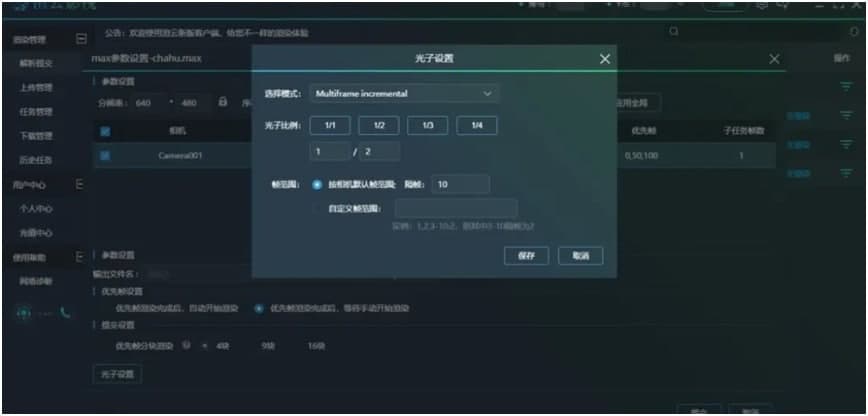Select the 16块 tile render option
The height and width of the screenshot is (416, 868).
coord(317,346)
